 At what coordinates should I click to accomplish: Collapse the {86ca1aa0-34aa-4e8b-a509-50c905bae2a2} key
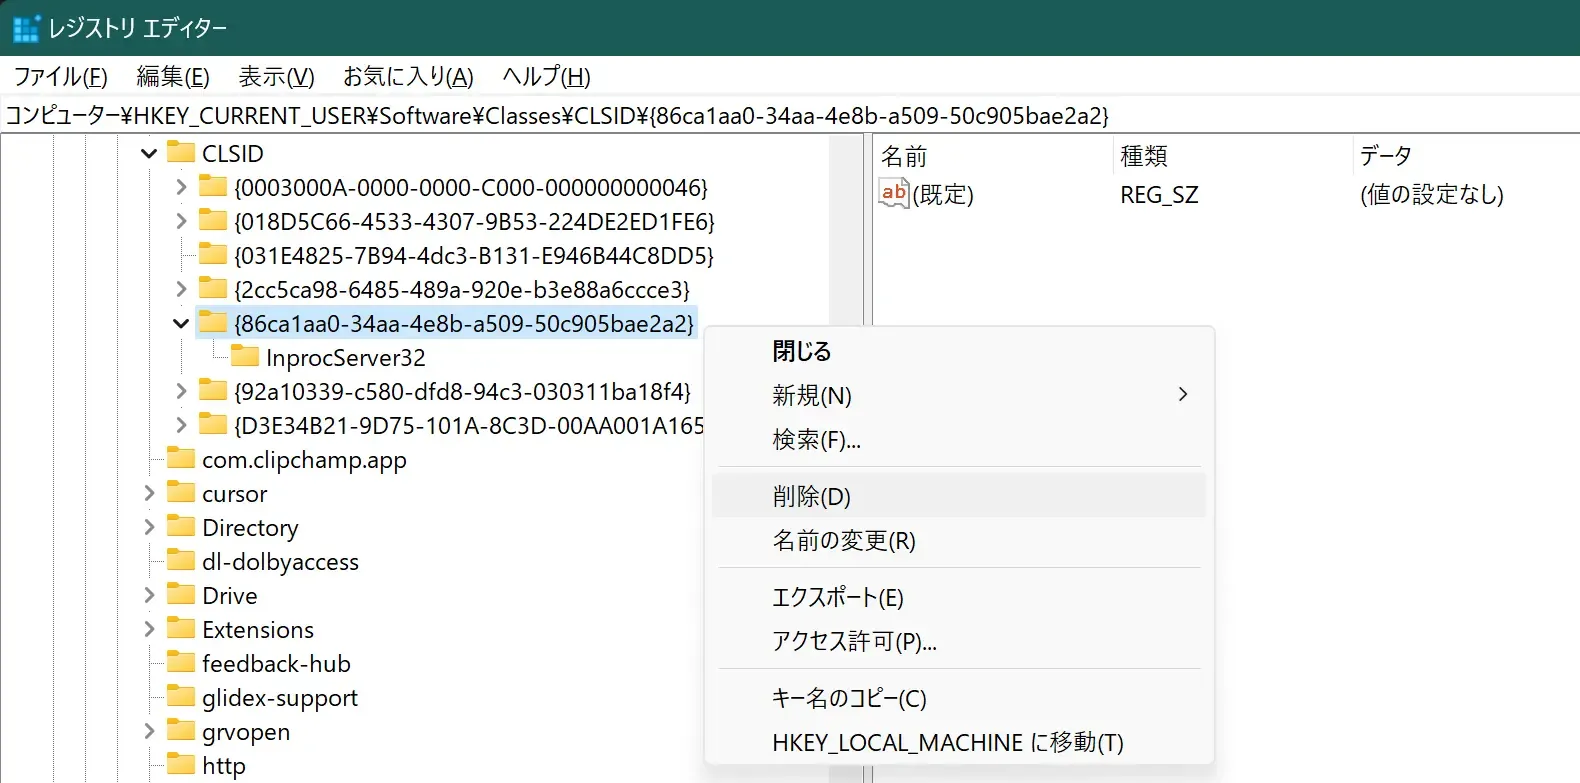tap(181, 323)
